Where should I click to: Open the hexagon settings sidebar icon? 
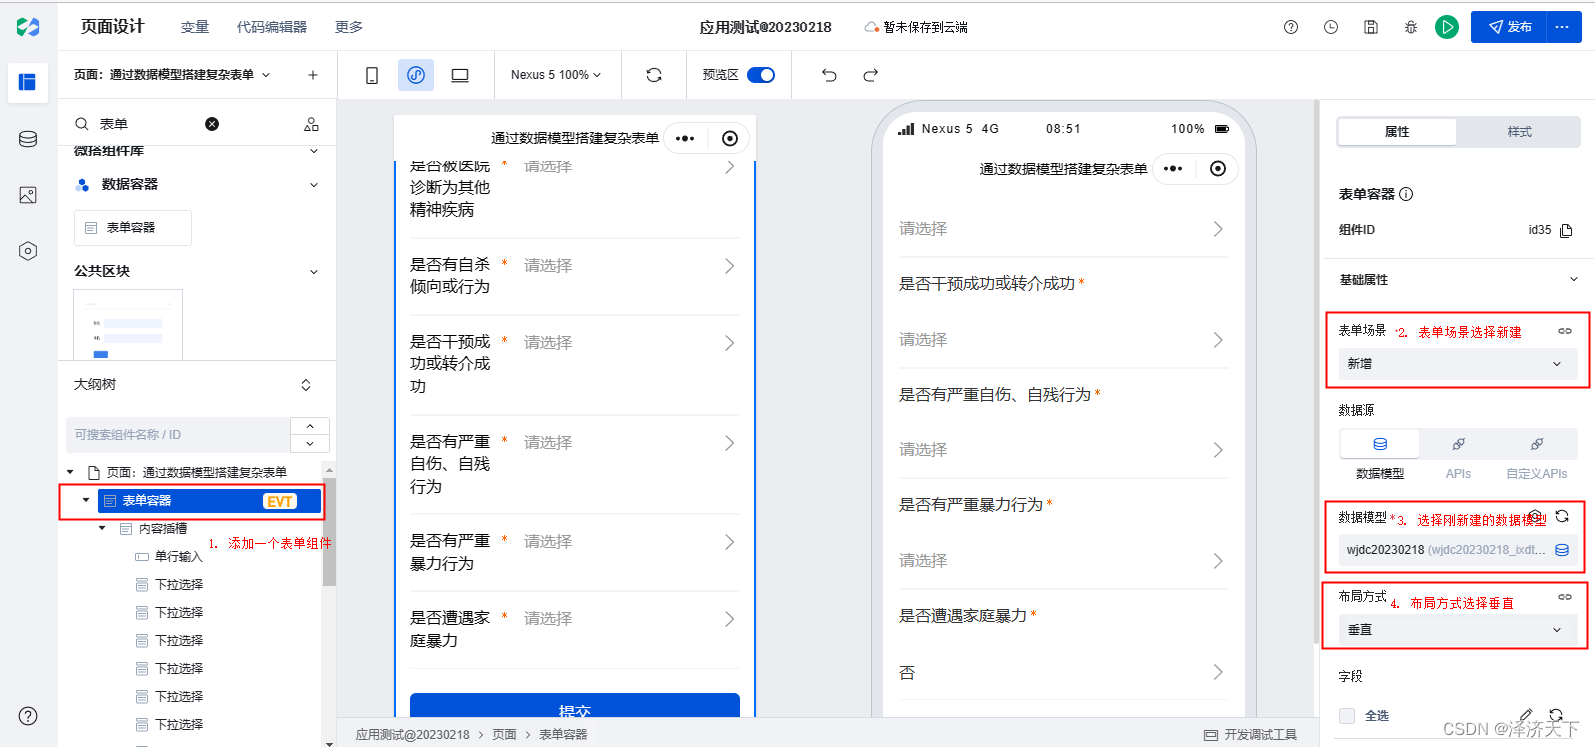pos(28,251)
